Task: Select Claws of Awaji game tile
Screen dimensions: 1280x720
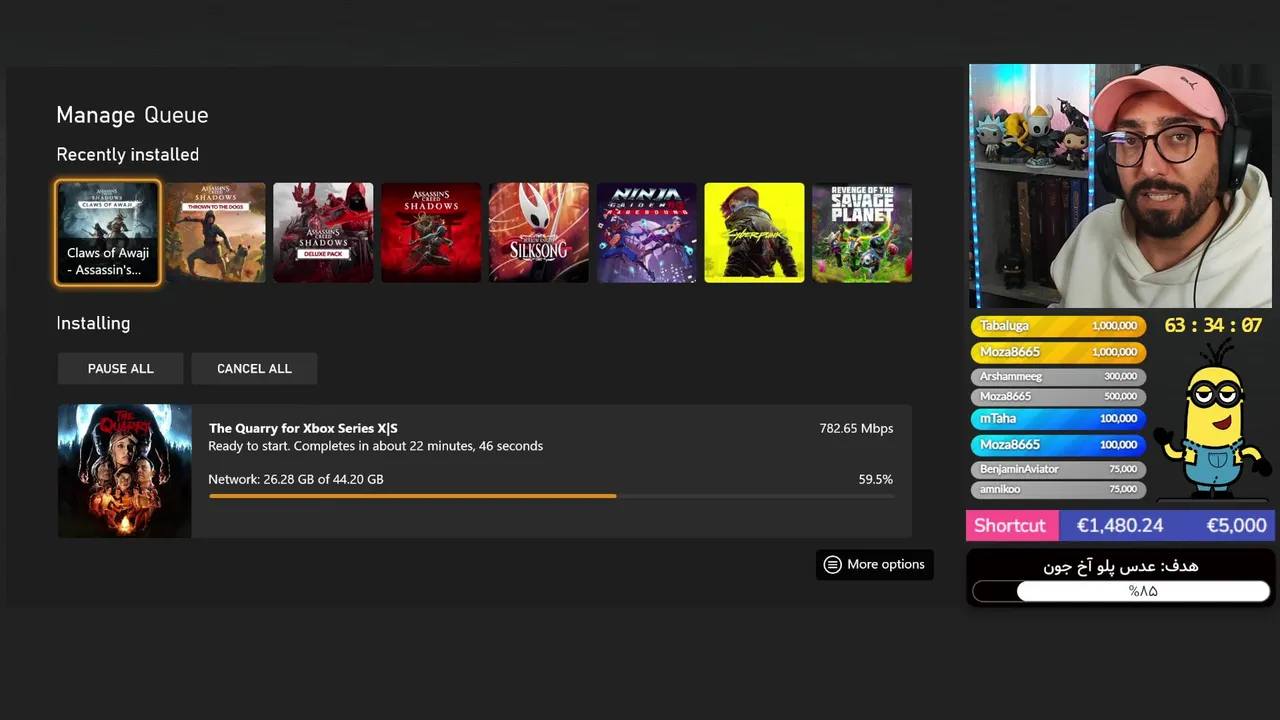Action: click(108, 233)
